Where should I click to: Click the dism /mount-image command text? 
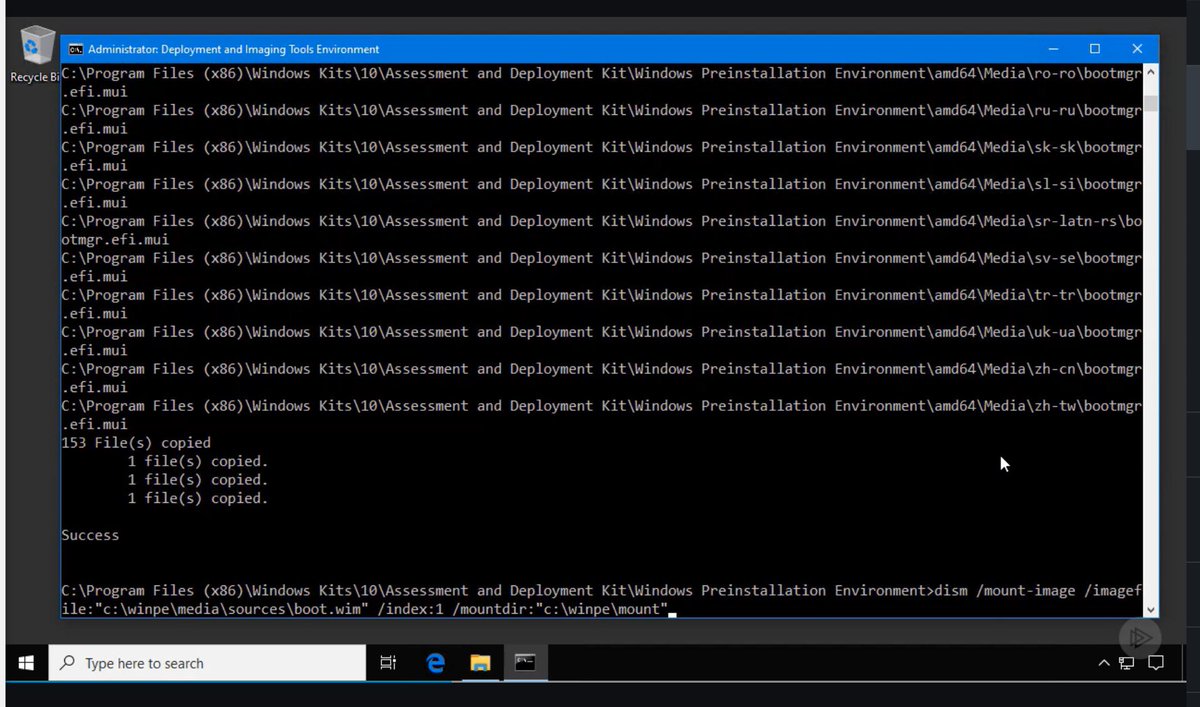coord(601,599)
